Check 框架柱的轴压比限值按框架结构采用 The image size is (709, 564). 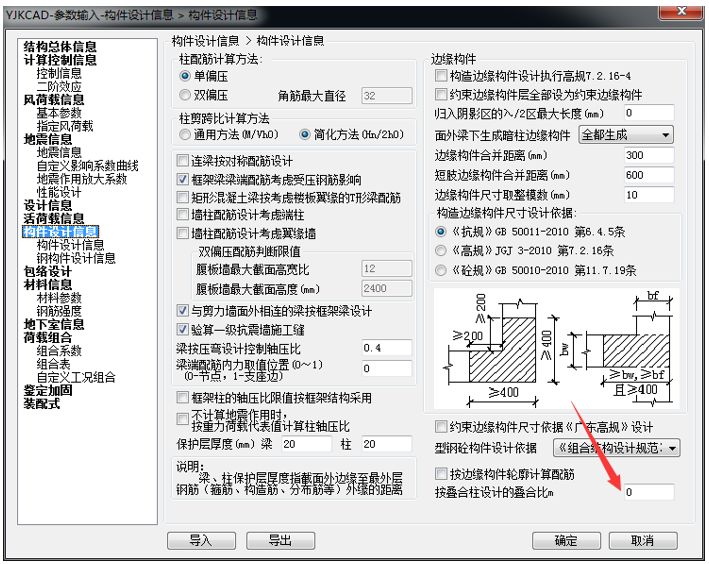pyautogui.click(x=182, y=398)
